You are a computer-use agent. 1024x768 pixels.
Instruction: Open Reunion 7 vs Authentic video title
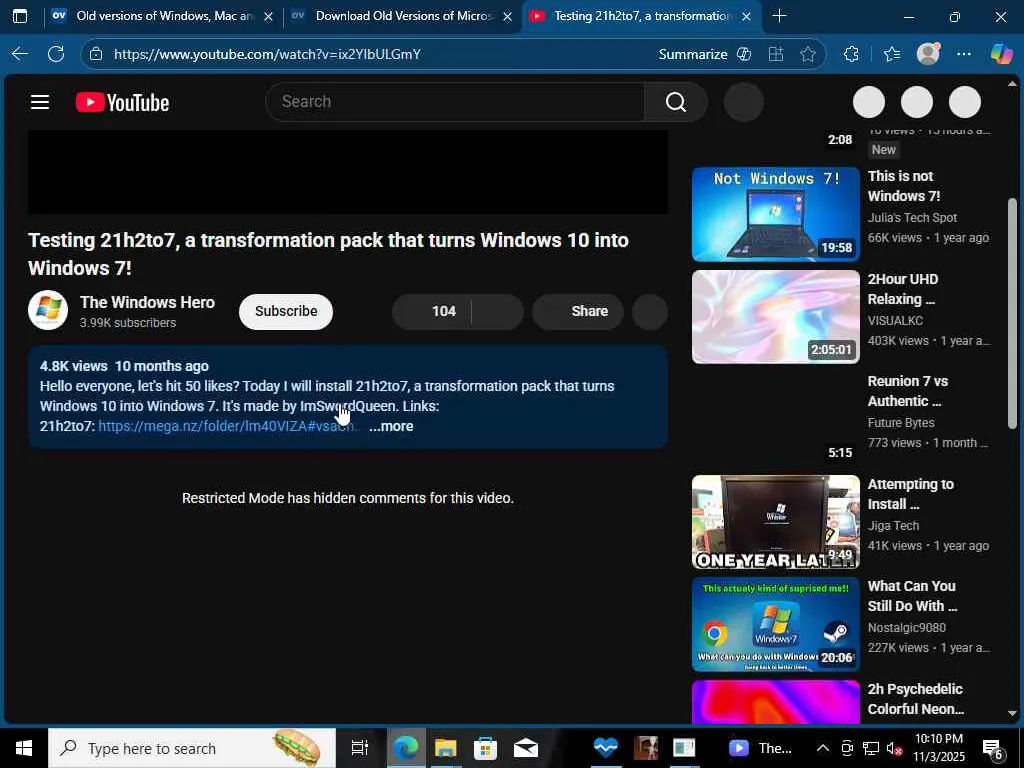pyautogui.click(x=908, y=391)
